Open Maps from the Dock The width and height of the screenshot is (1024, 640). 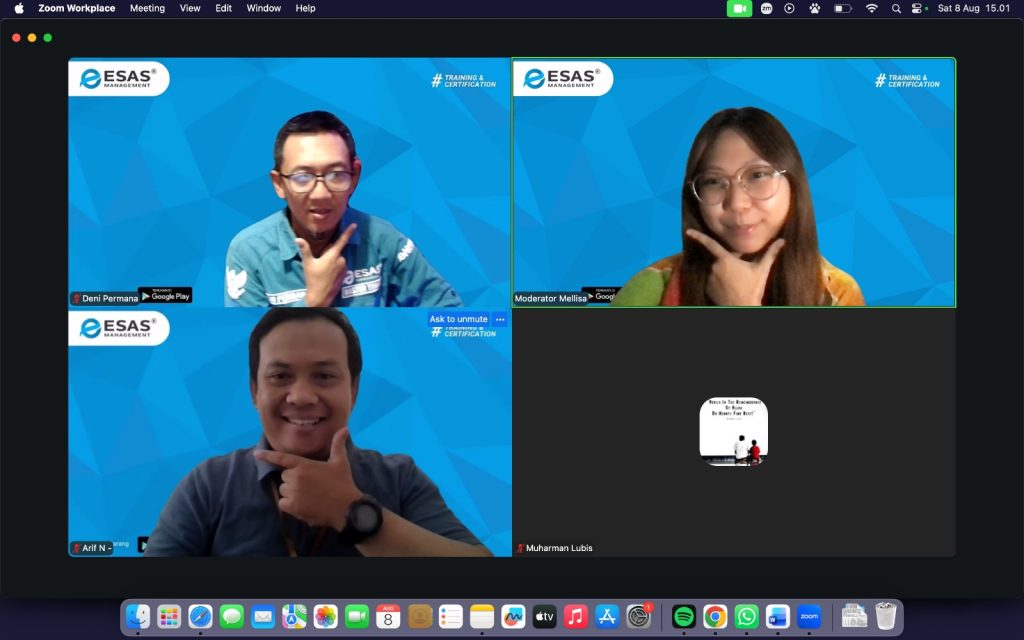click(294, 616)
